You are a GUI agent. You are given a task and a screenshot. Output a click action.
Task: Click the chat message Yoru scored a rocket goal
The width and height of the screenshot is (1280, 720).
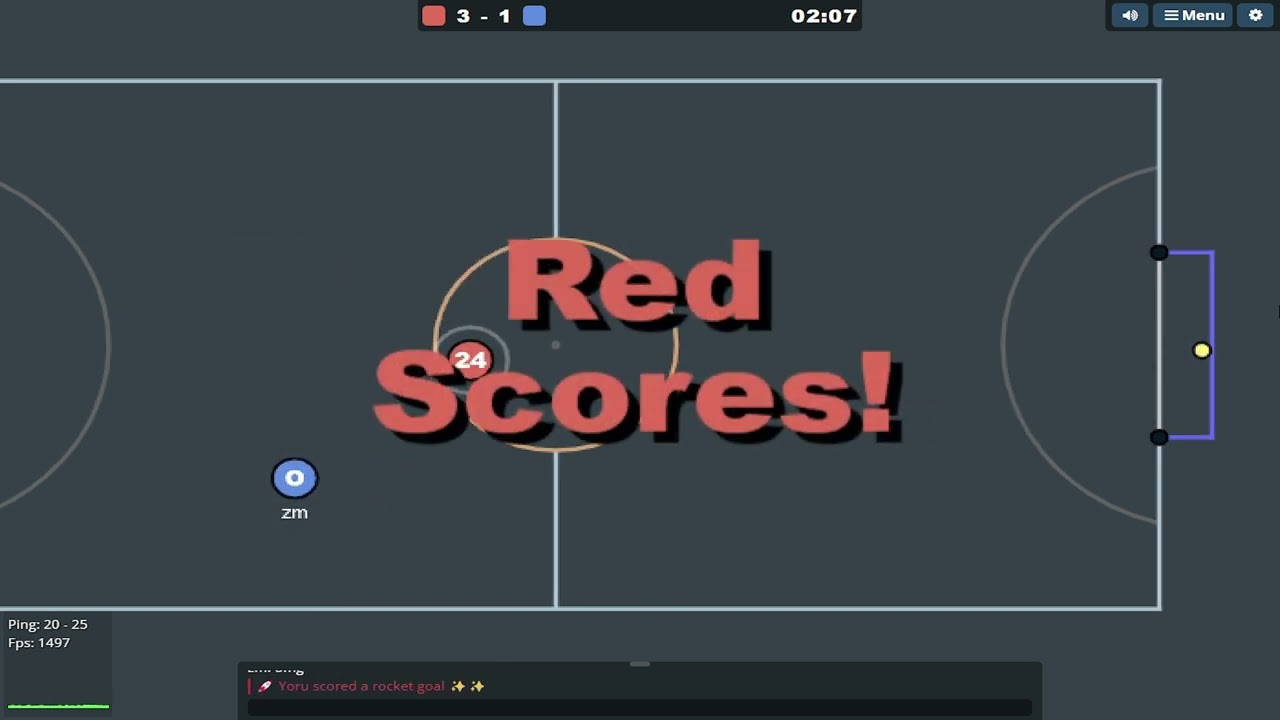pos(361,686)
